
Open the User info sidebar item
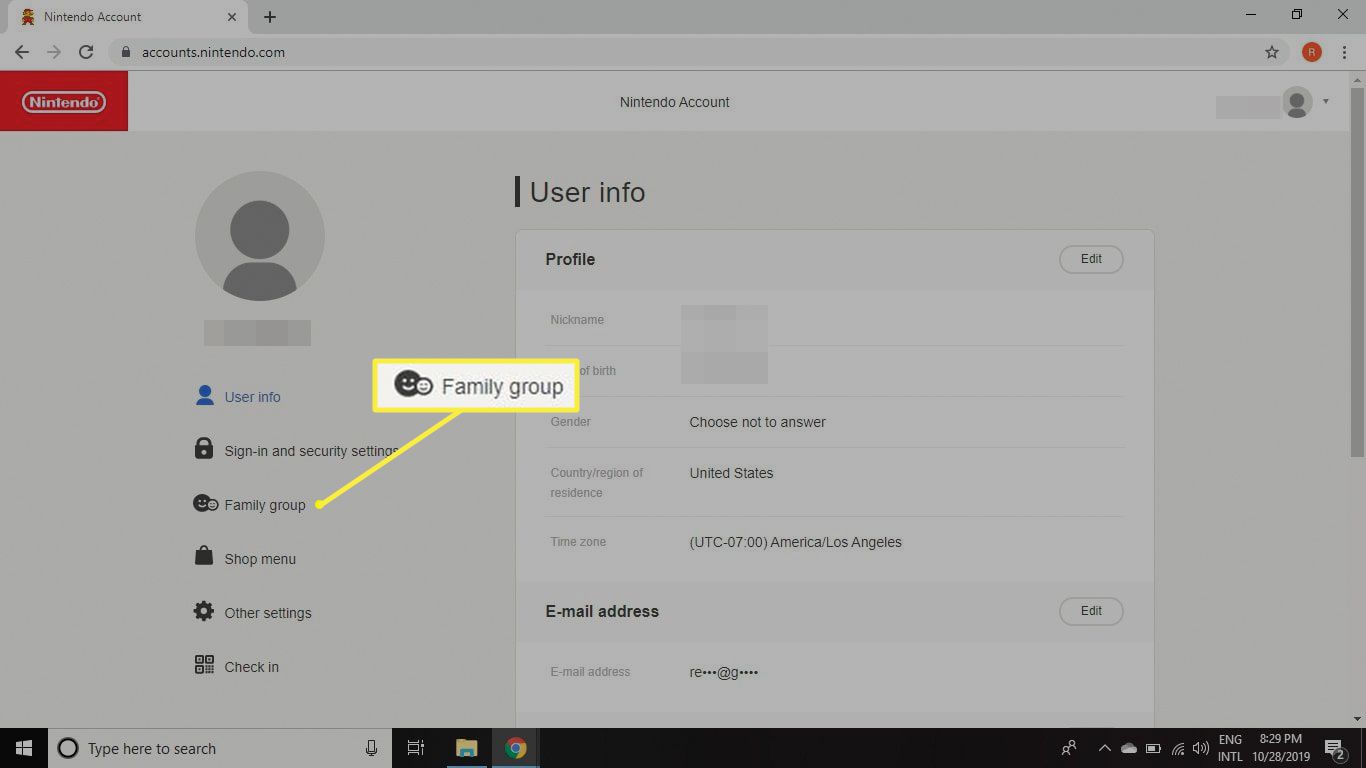coord(238,397)
